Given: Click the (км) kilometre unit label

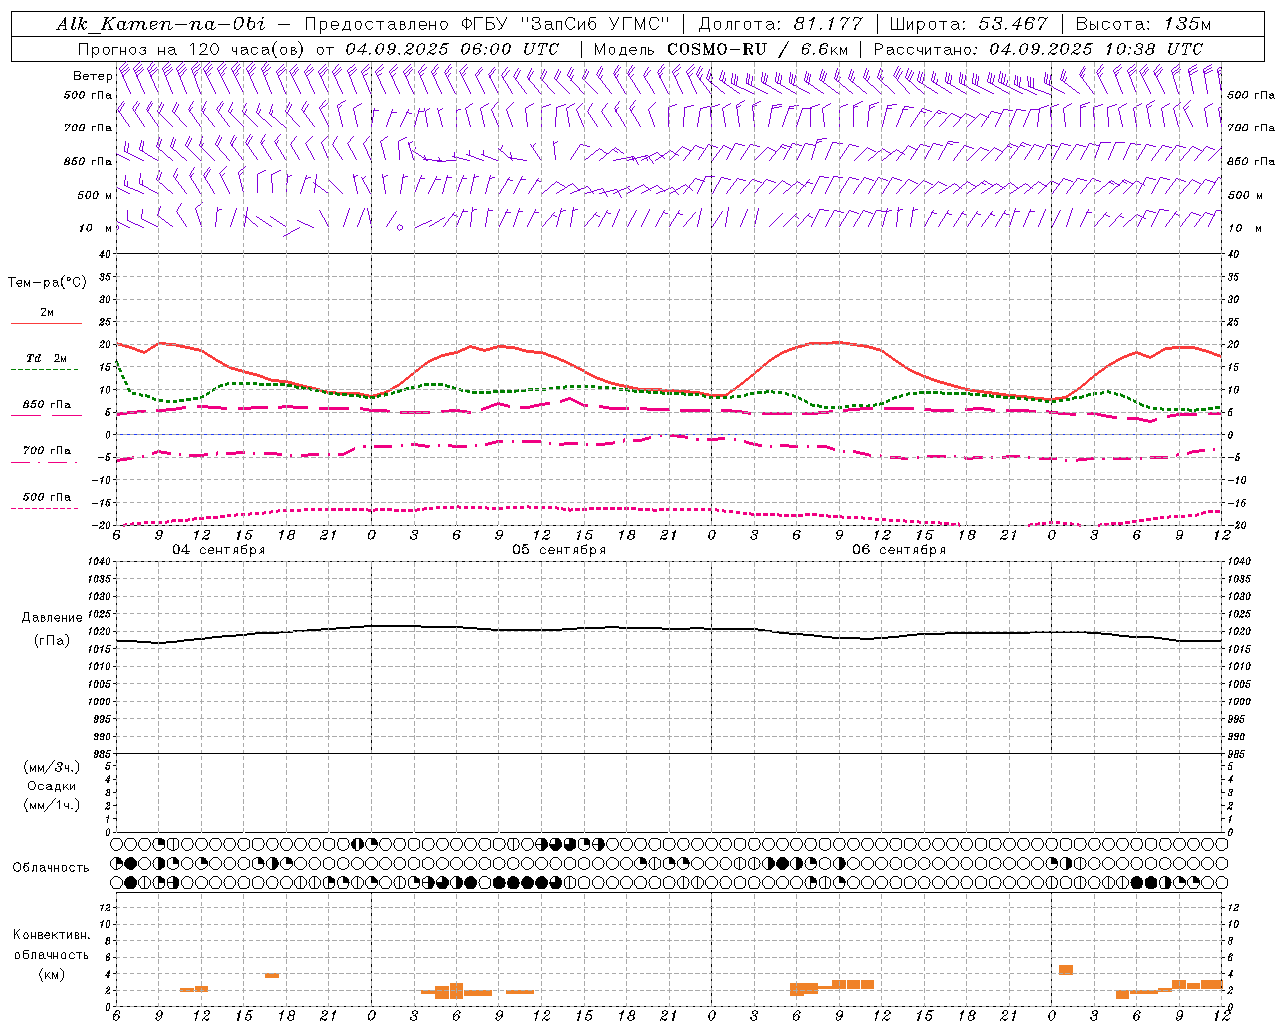Looking at the screenshot, I should tap(51, 974).
